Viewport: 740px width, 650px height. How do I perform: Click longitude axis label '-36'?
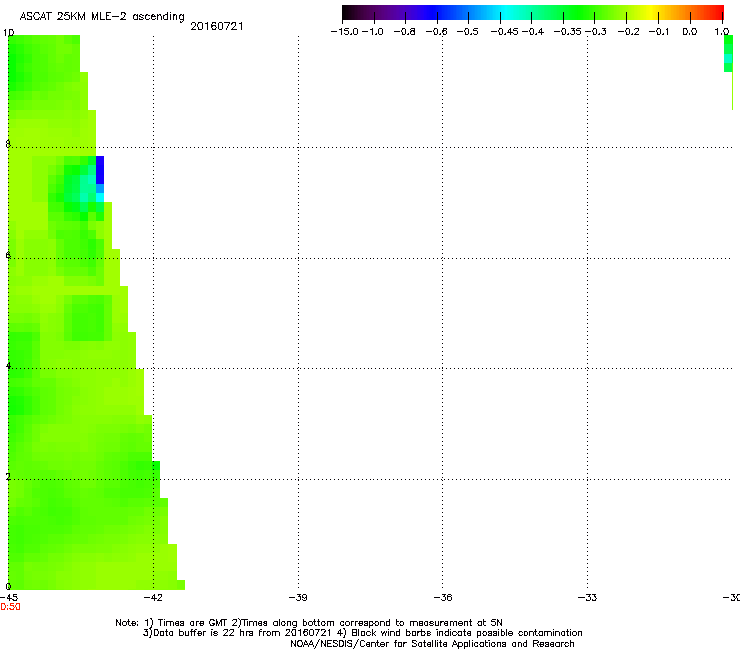[443, 598]
